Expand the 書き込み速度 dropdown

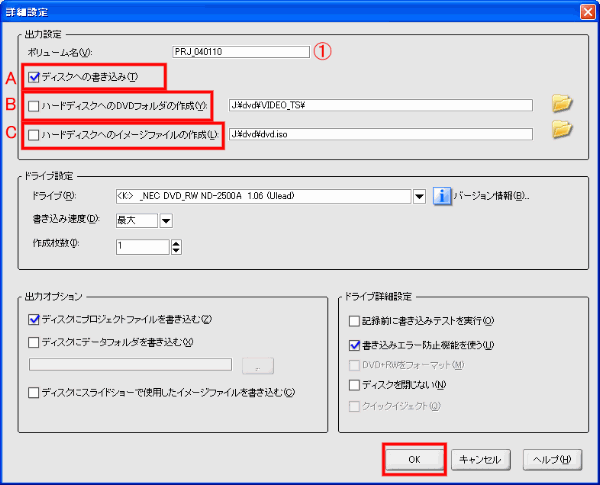pyautogui.click(x=166, y=220)
